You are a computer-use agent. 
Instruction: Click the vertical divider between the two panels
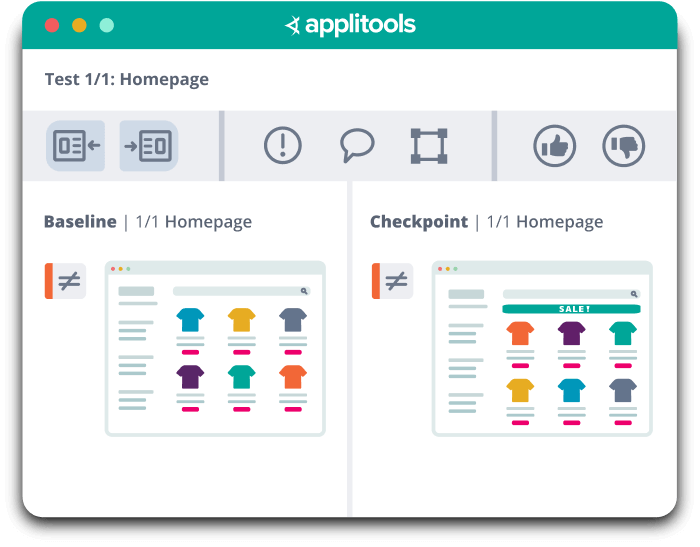click(350, 348)
